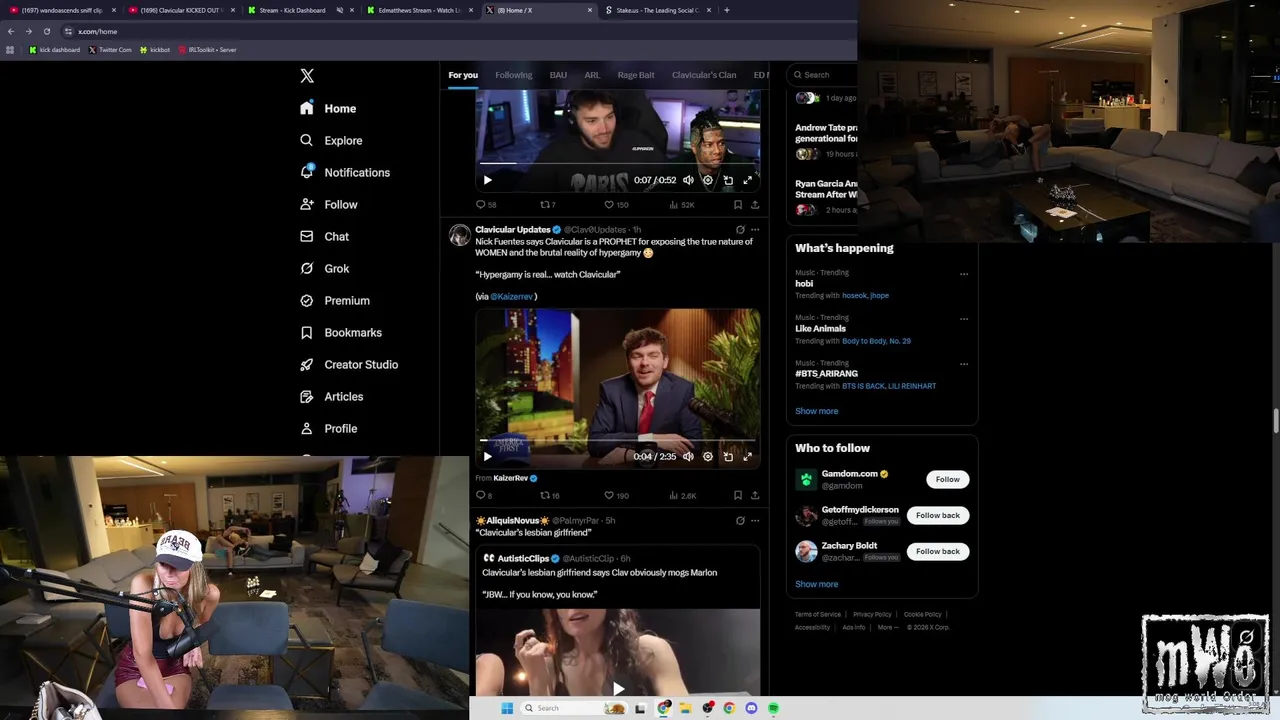The height and width of the screenshot is (720, 1280).
Task: Follow Gamdom.com account
Action: pyautogui.click(x=947, y=479)
